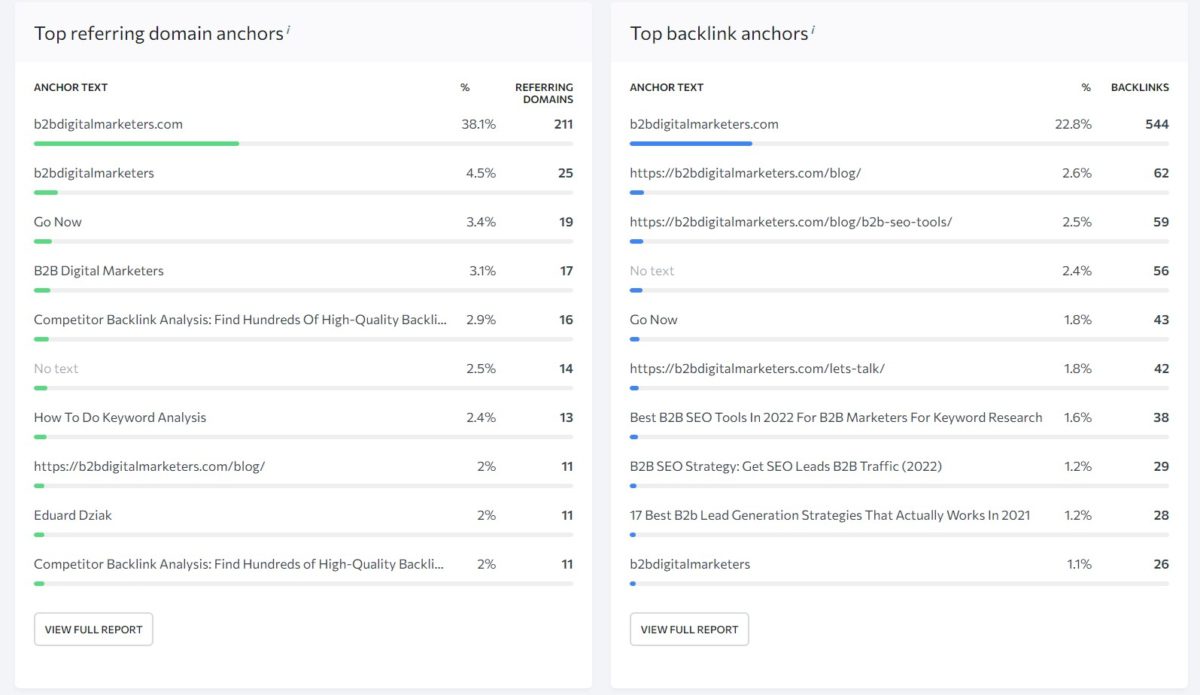The image size is (1200, 695).
Task: Sort by the BACKLINKS column header
Action: point(1141,87)
